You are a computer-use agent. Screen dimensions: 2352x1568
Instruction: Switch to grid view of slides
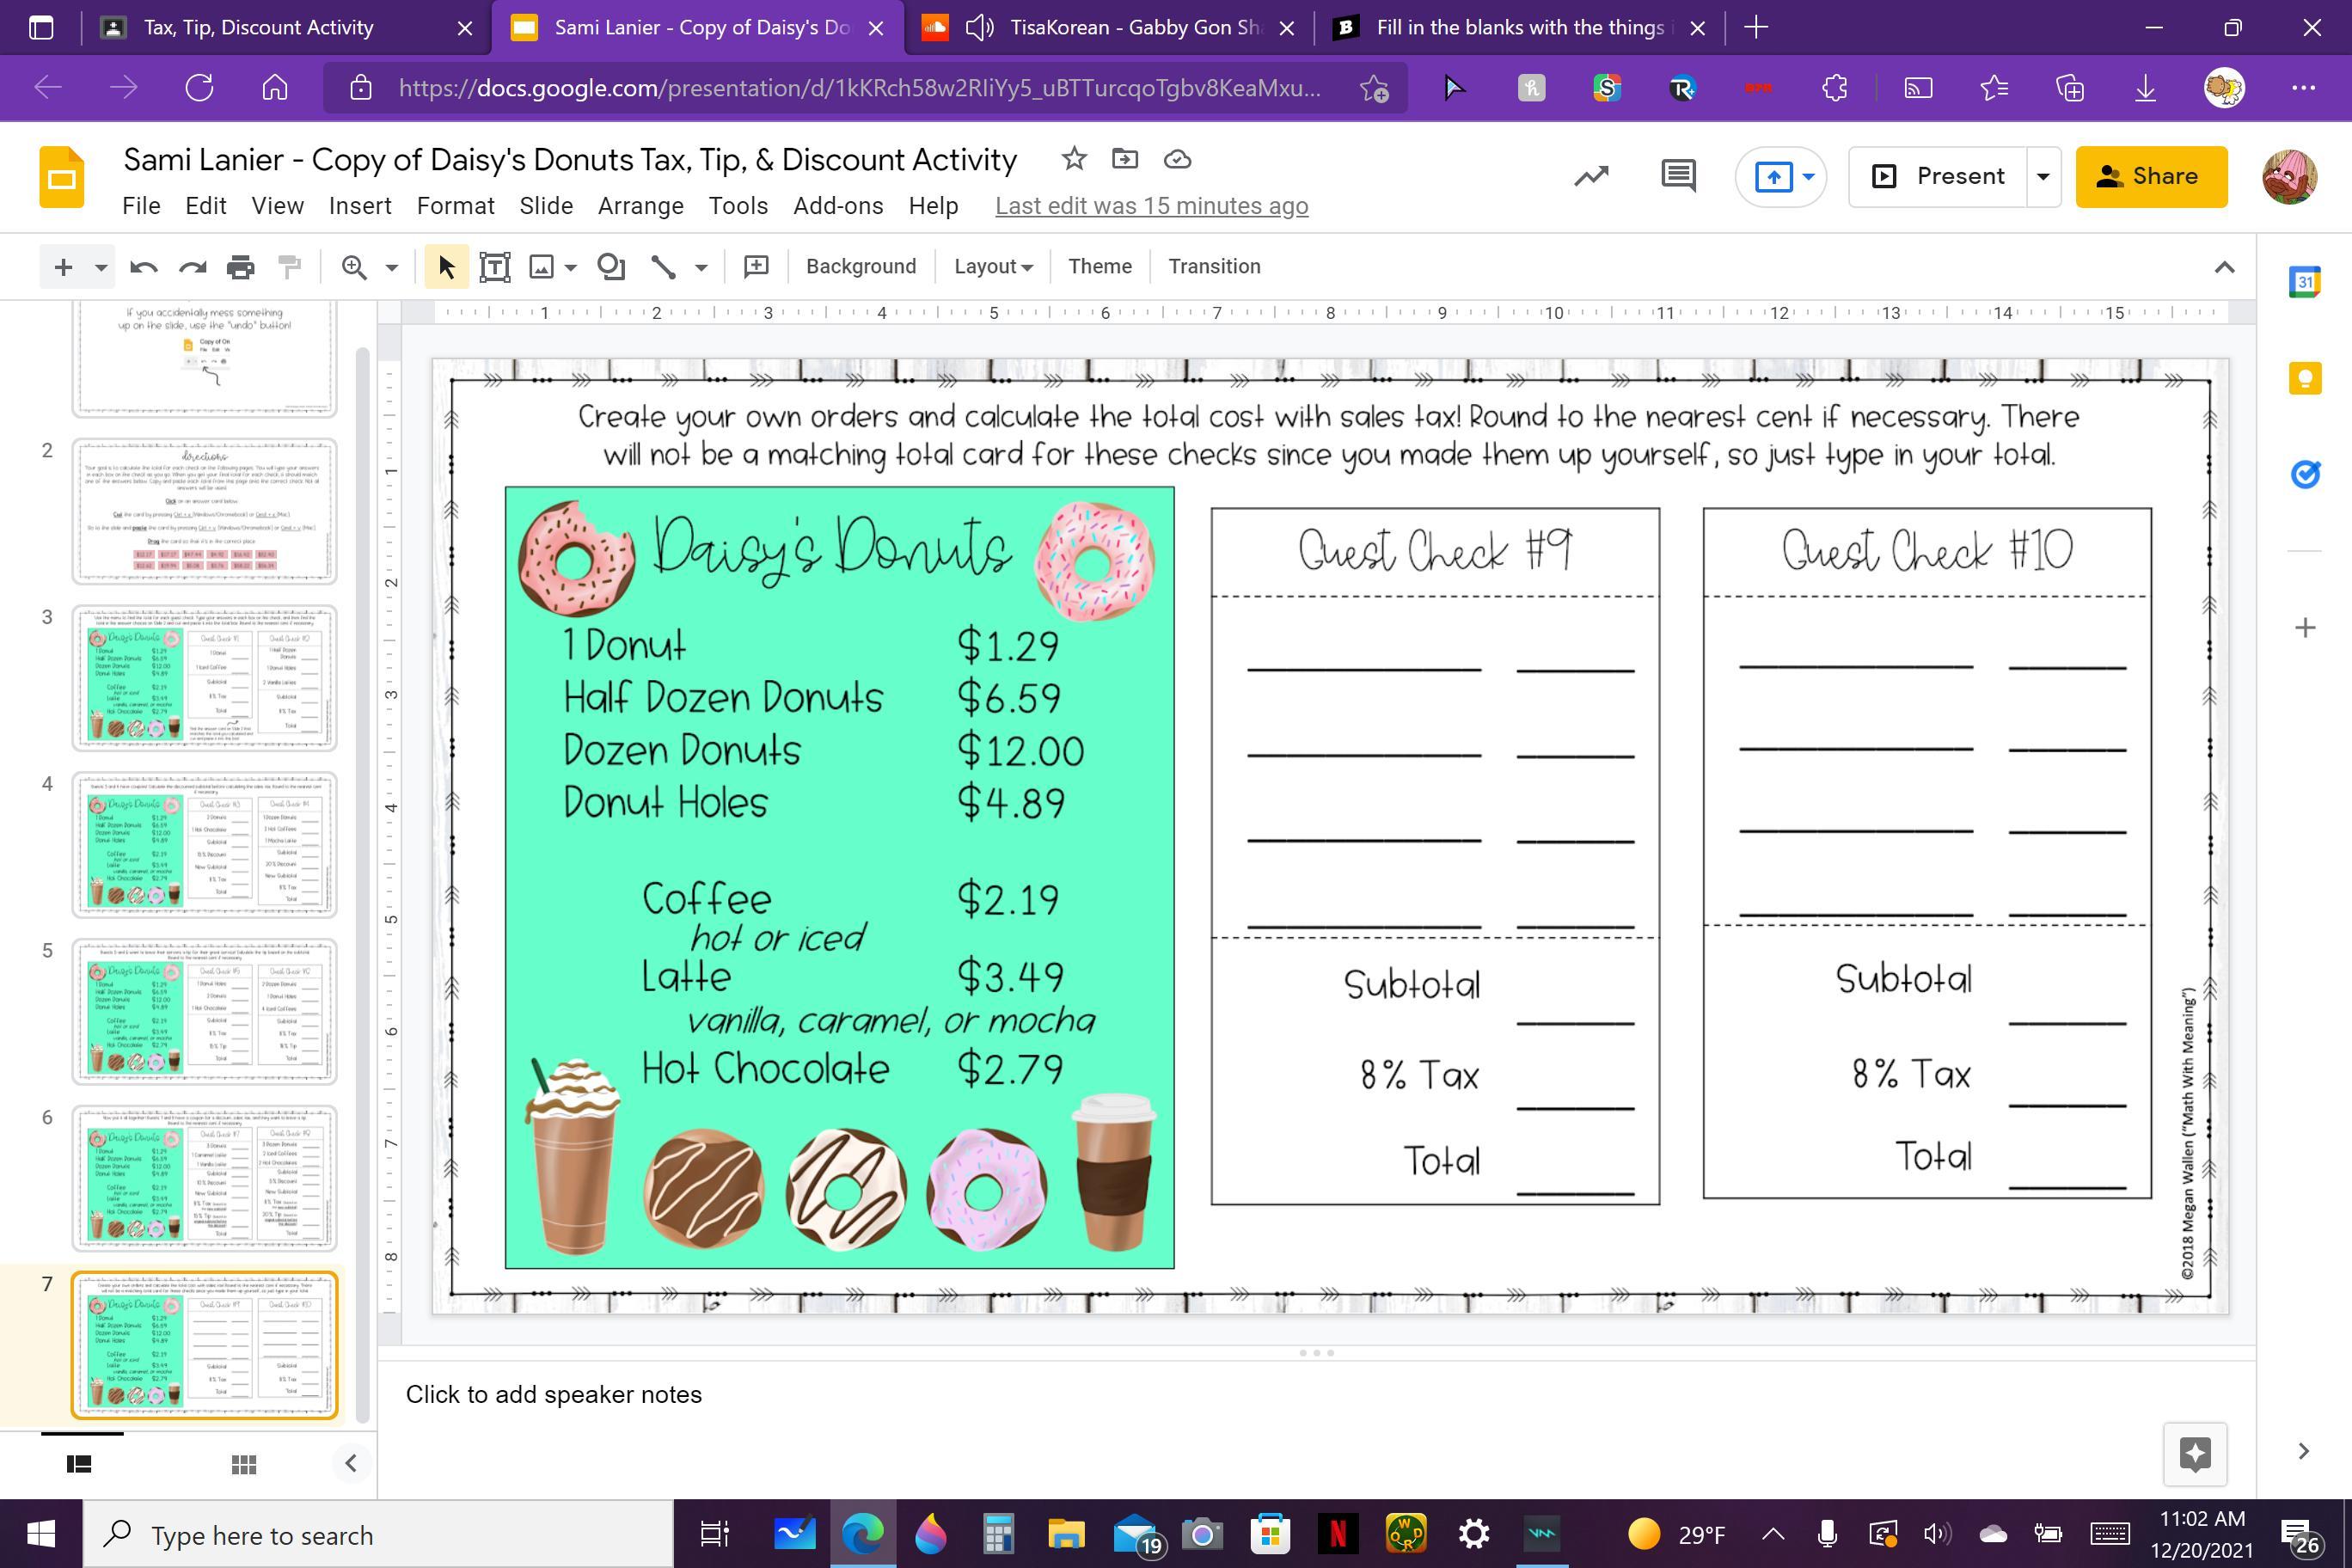click(x=243, y=1464)
